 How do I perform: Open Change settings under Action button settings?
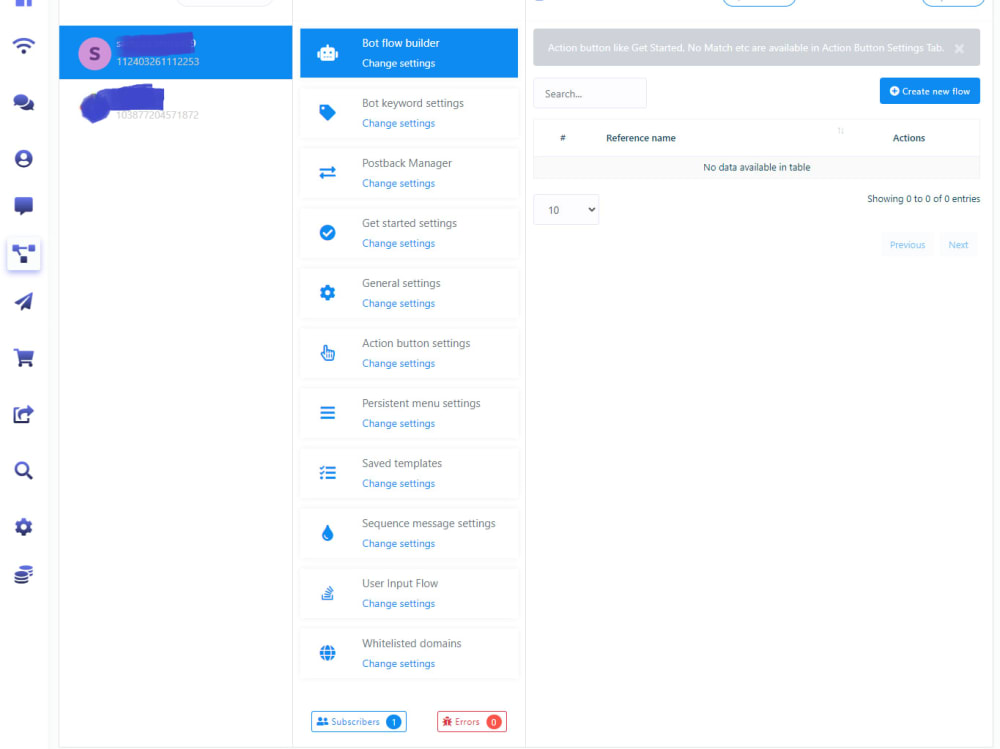click(398, 363)
